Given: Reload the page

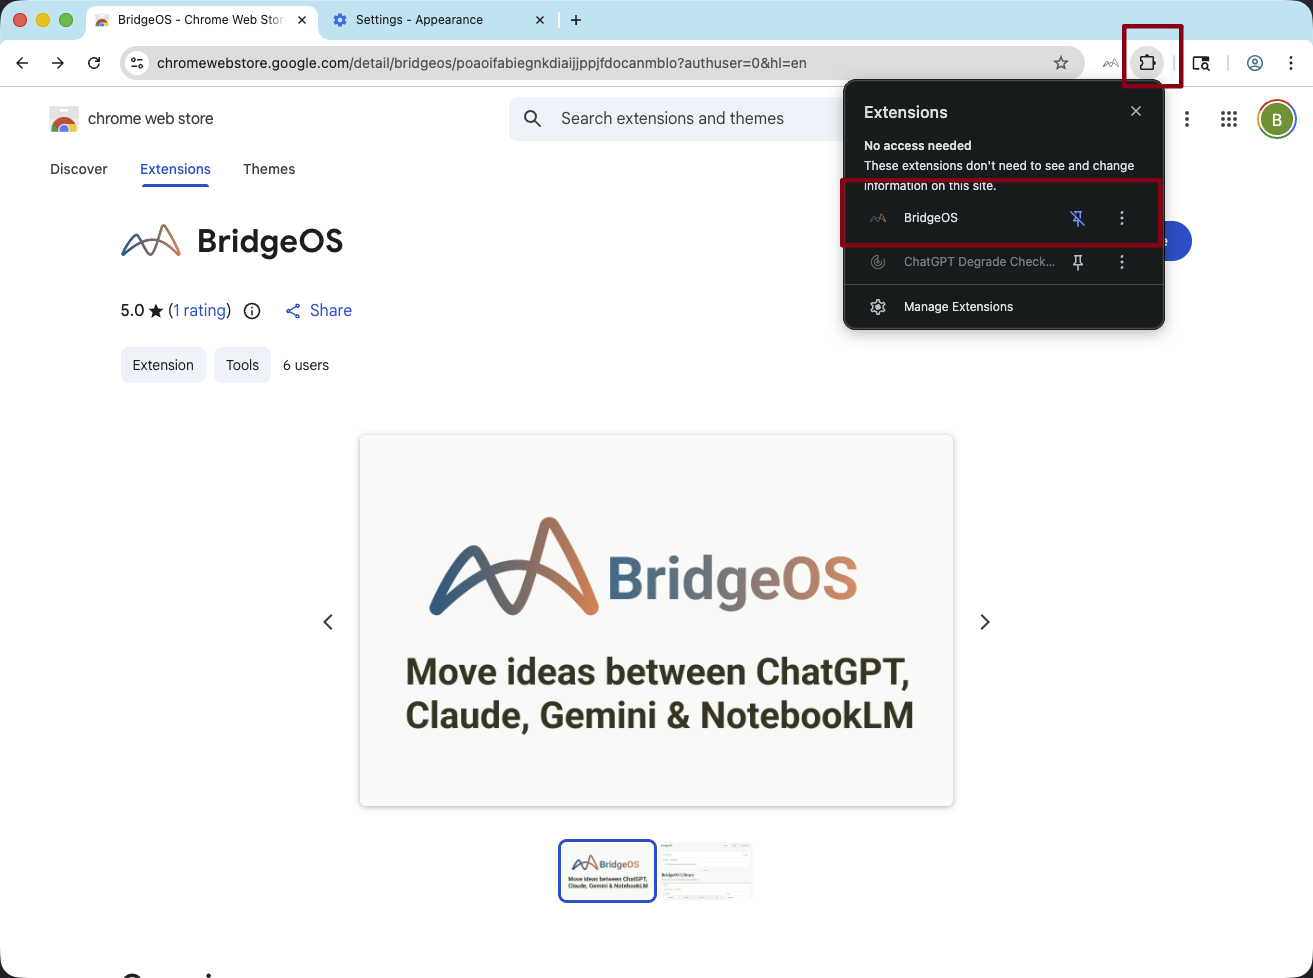Looking at the screenshot, I should coord(94,63).
